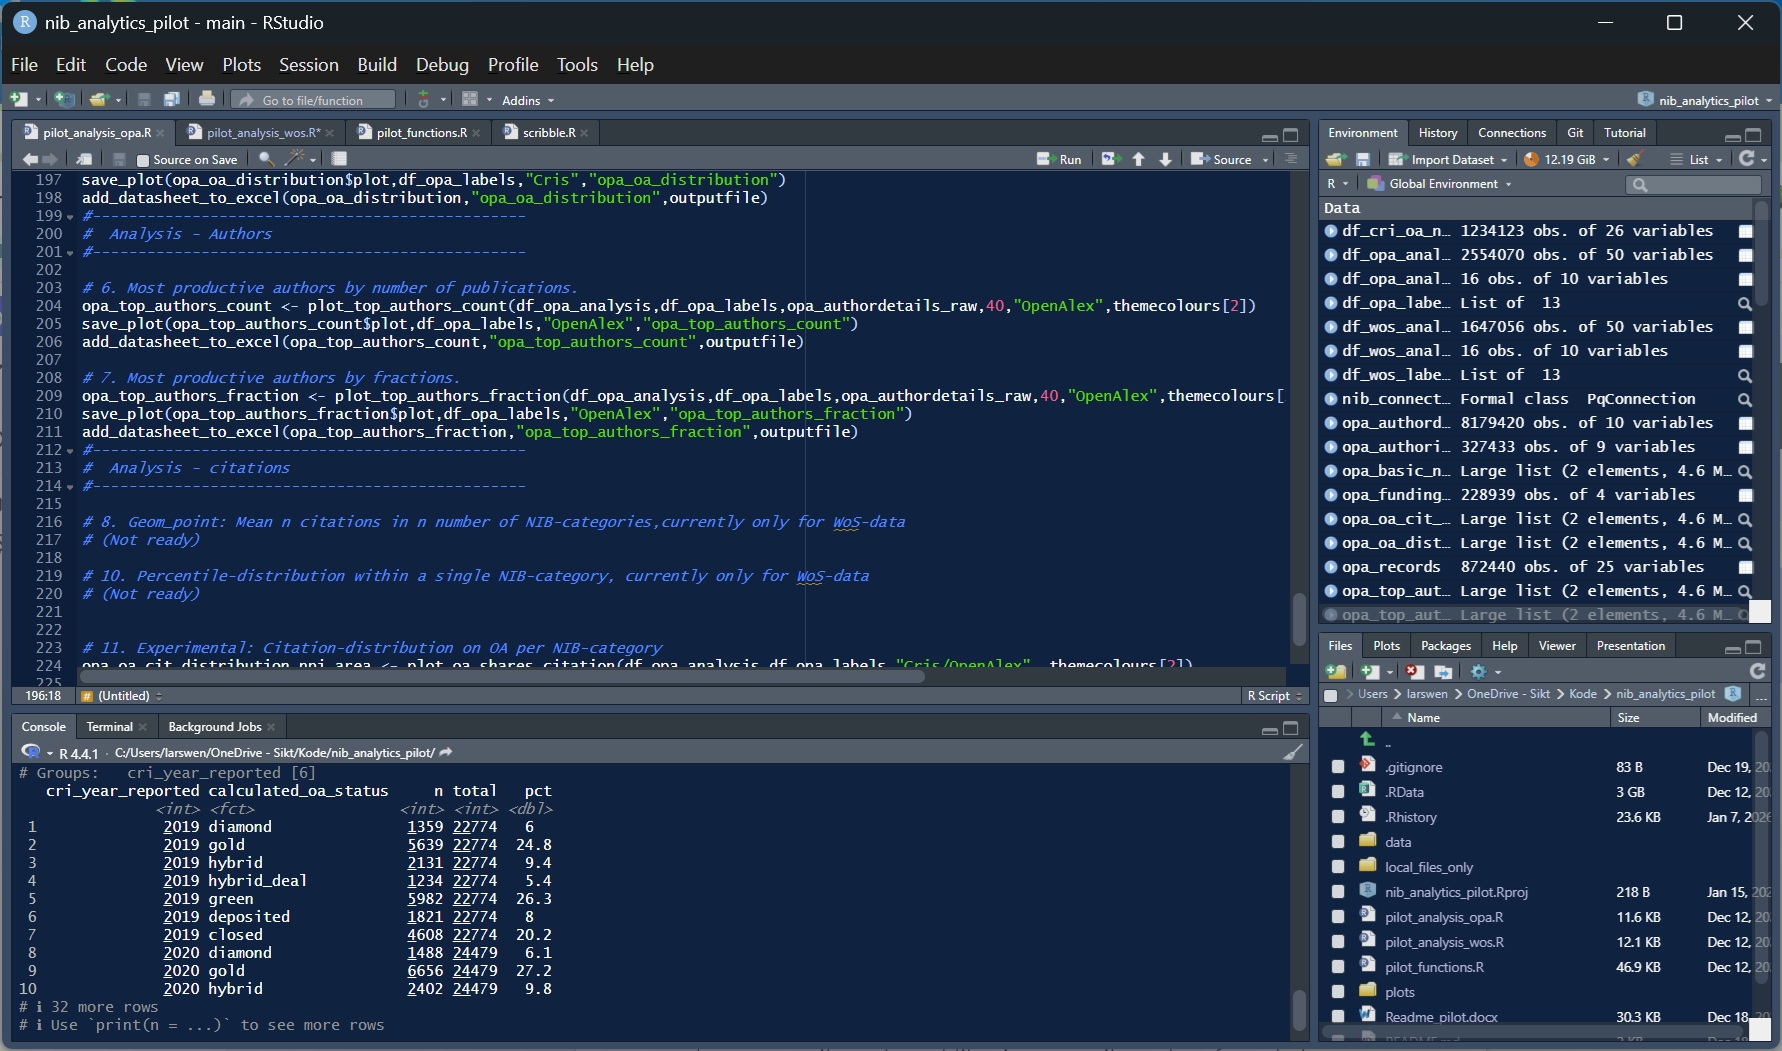Click the clear workspace broom icon in Environment
The image size is (1782, 1051).
(x=1635, y=159)
